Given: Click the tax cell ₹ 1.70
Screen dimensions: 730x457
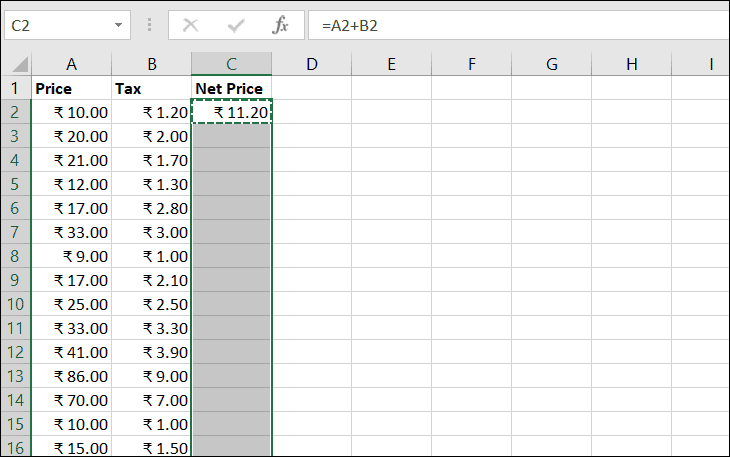Looking at the screenshot, I should click(151, 160).
